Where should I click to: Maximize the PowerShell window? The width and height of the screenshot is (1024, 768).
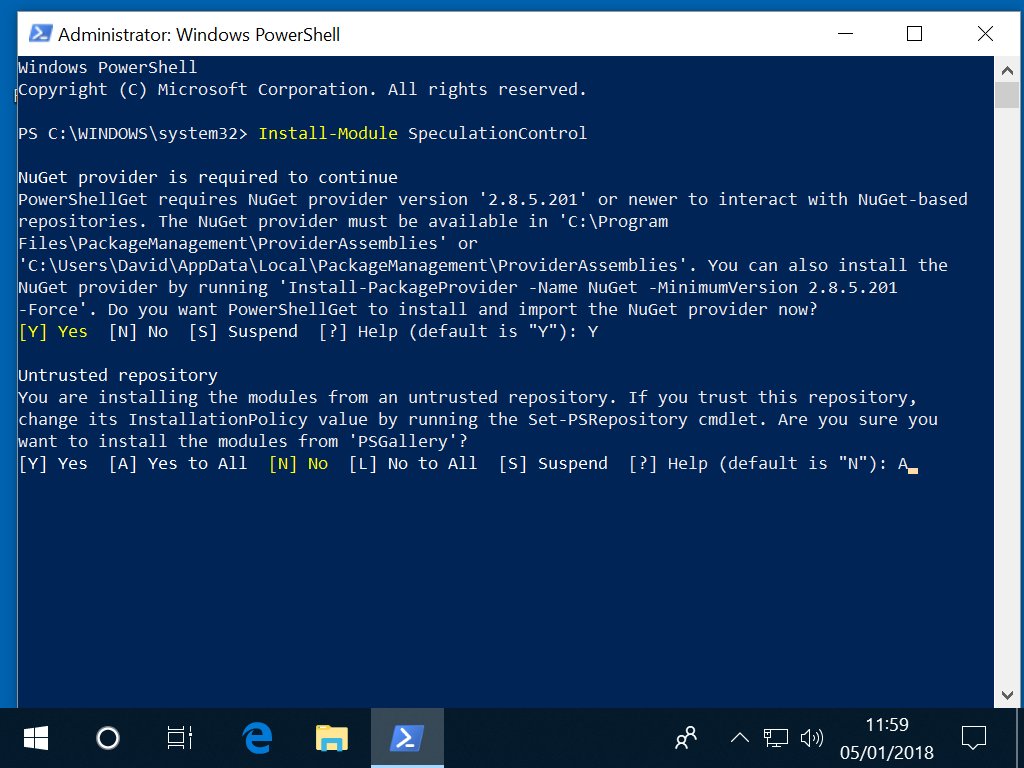point(914,34)
